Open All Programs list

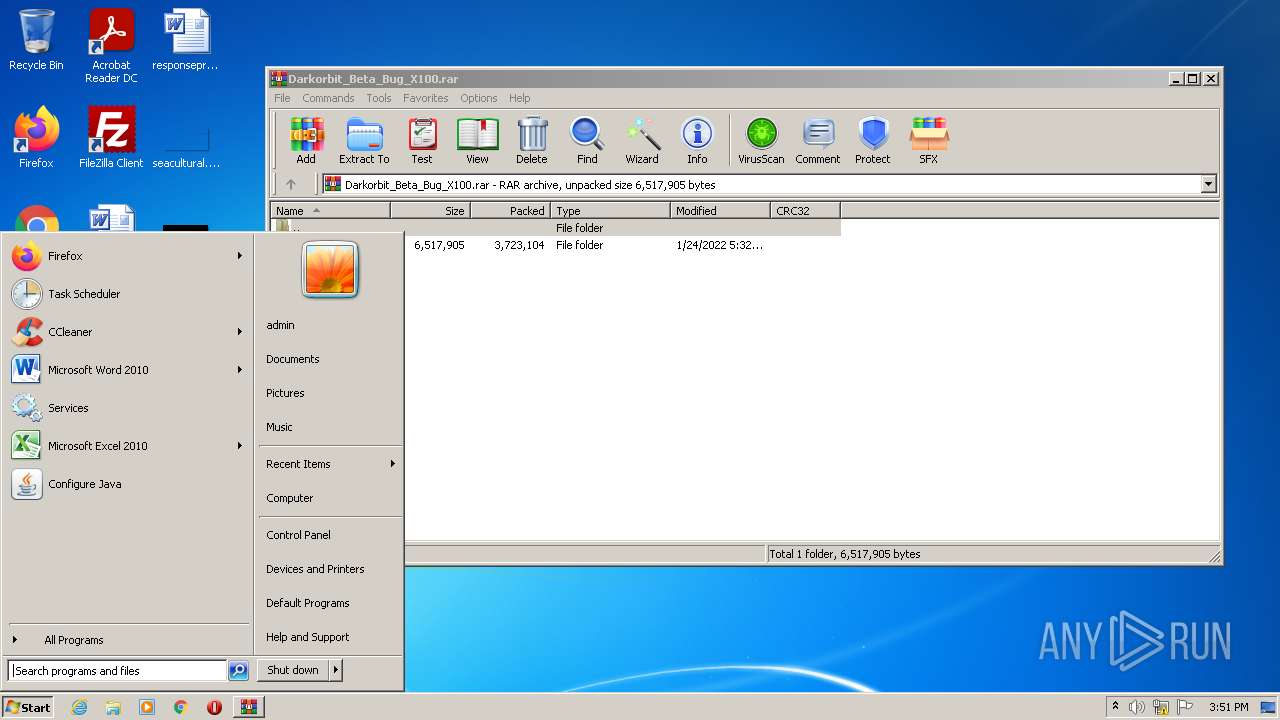[x=73, y=640]
